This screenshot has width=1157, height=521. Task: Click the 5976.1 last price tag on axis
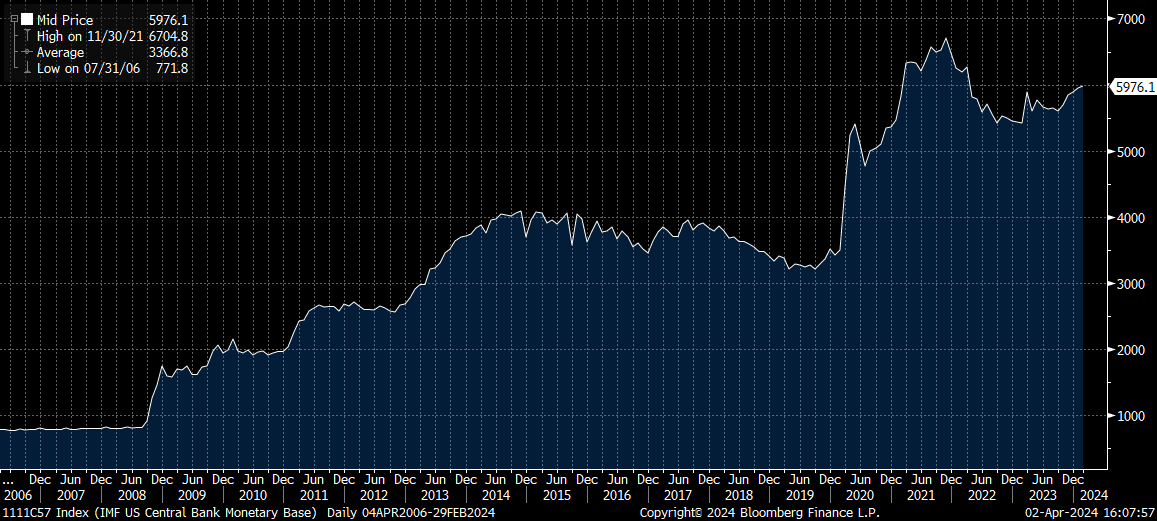click(1134, 87)
